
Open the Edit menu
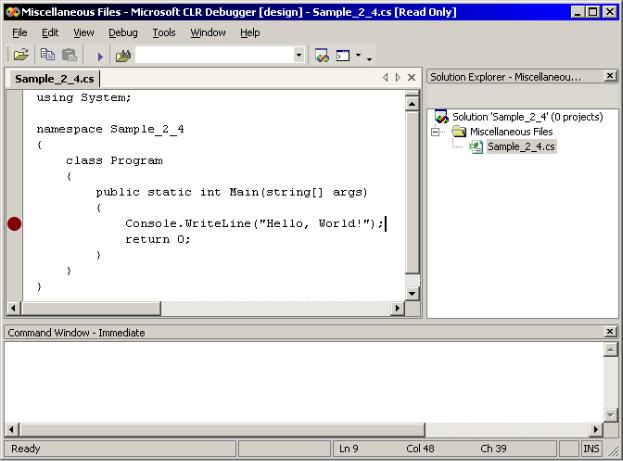coord(50,33)
